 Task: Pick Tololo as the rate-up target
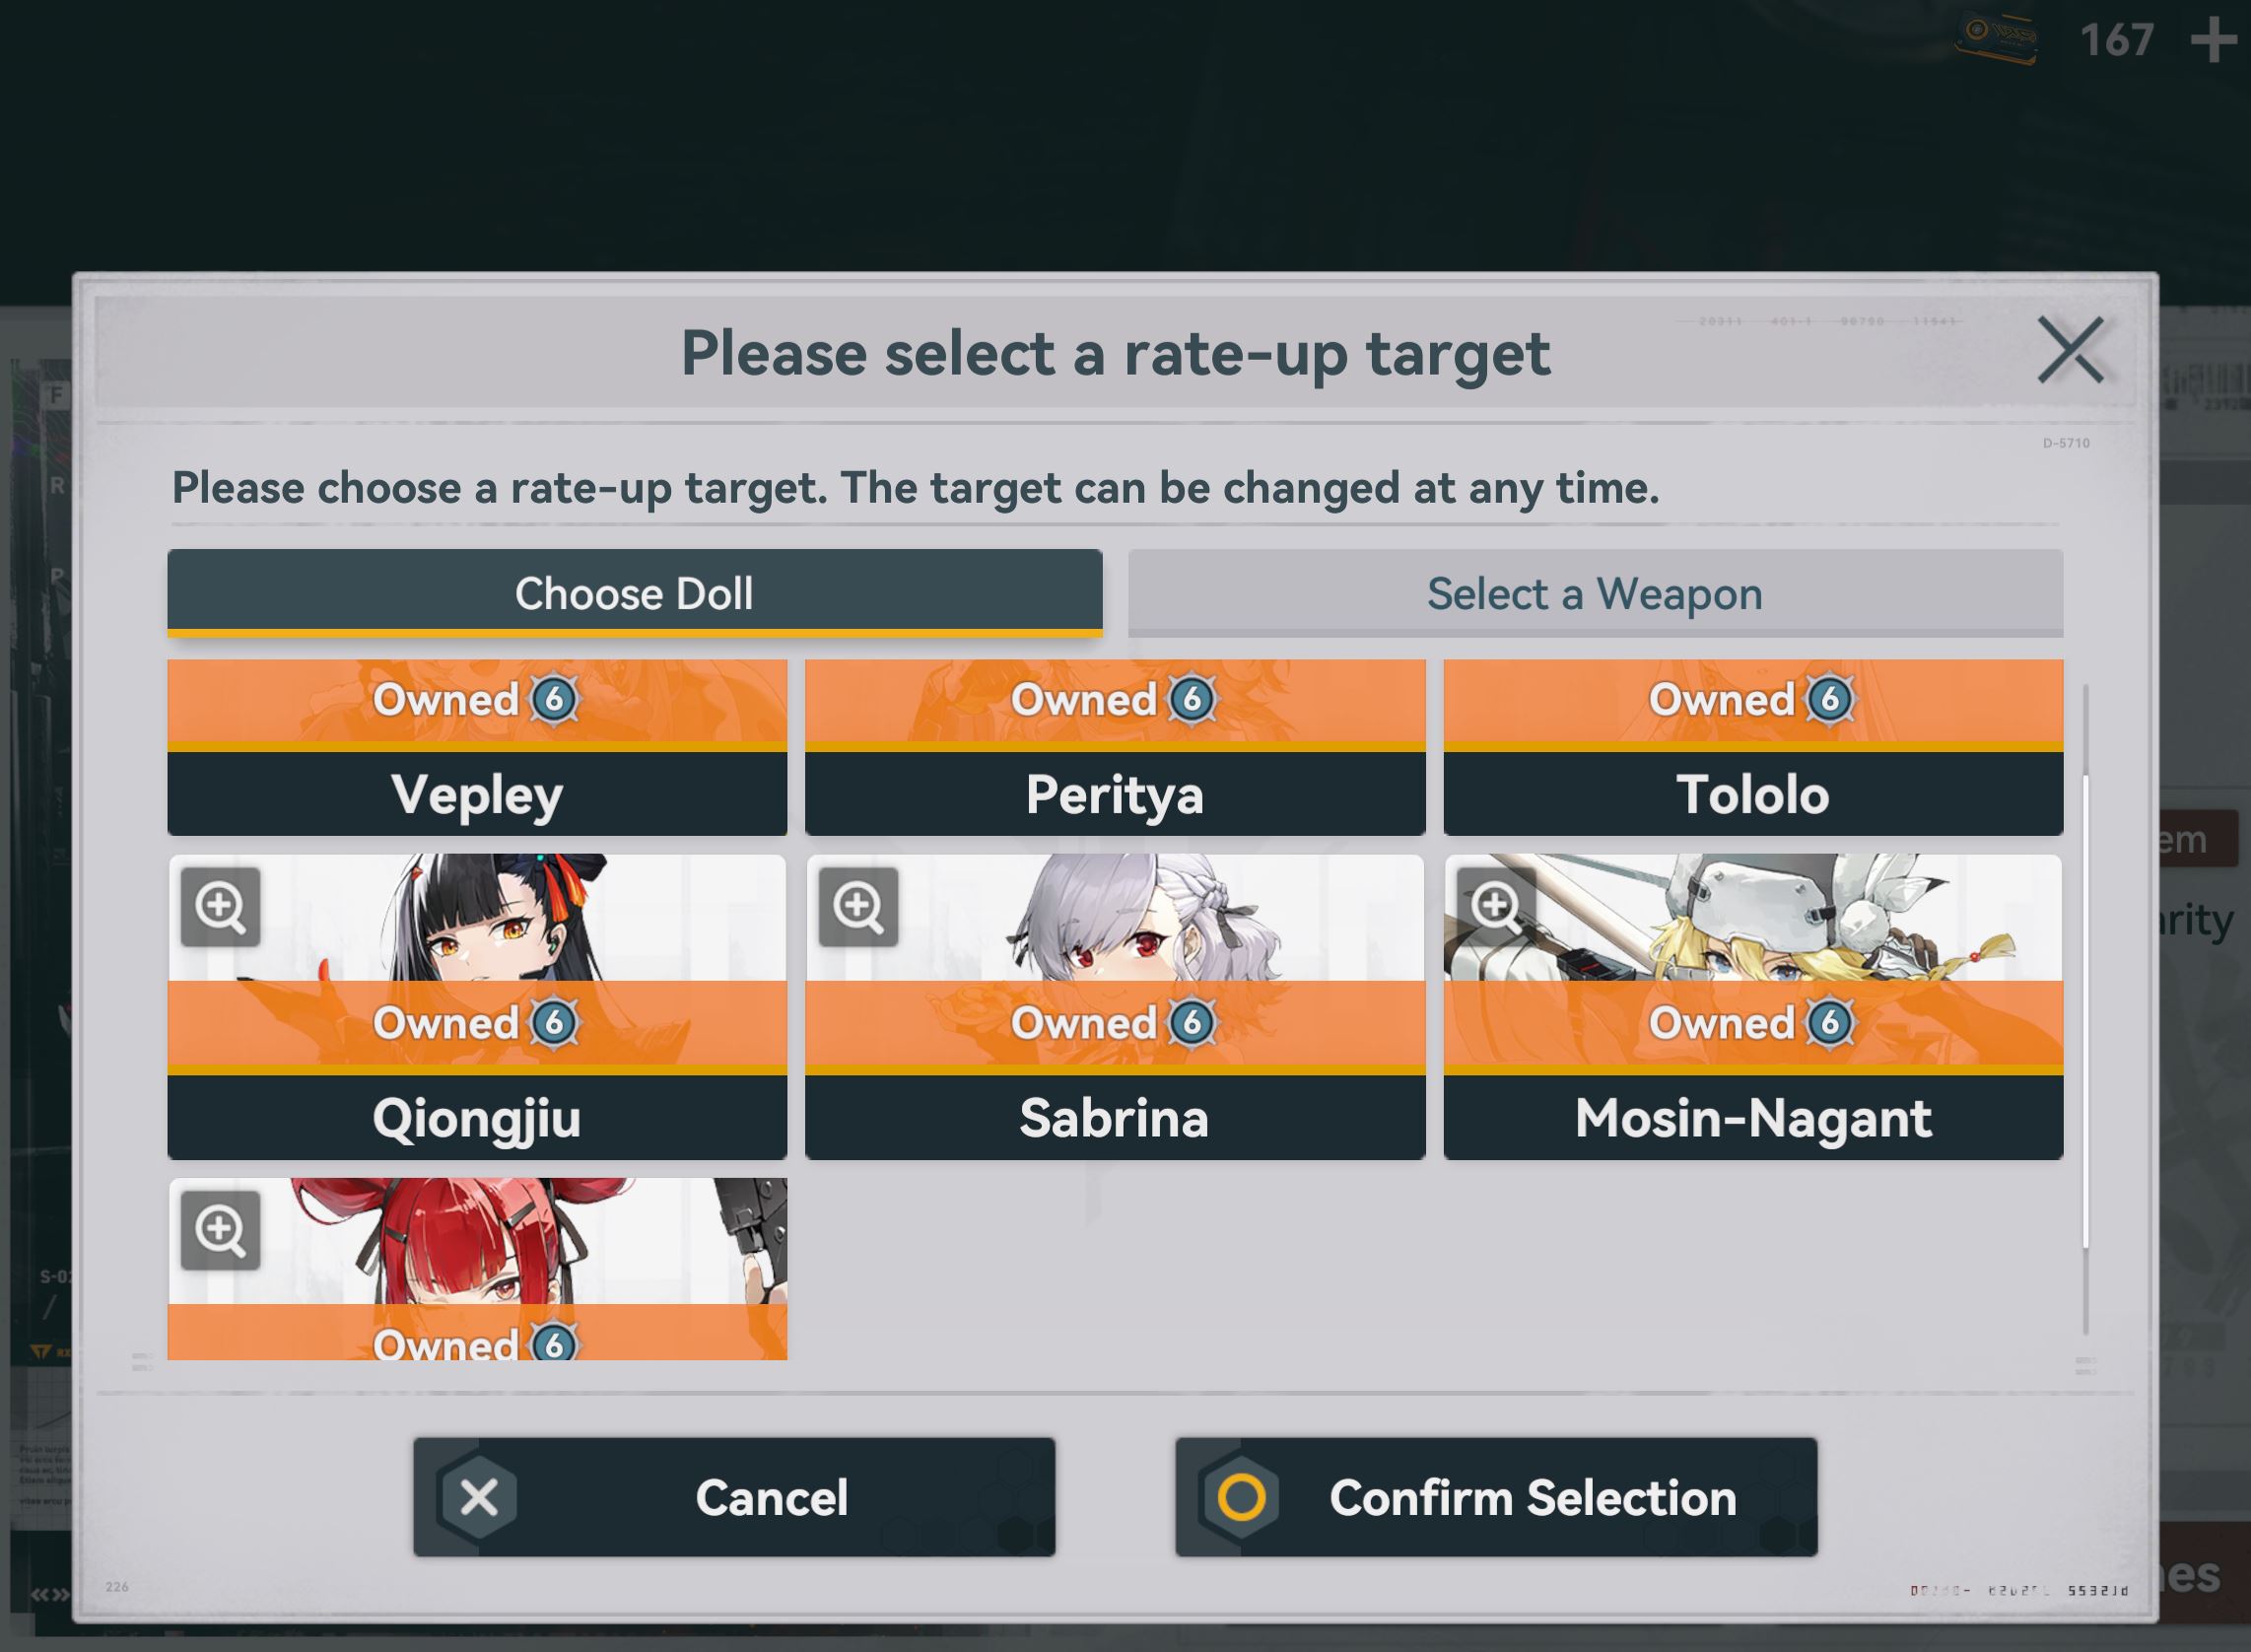(1753, 747)
